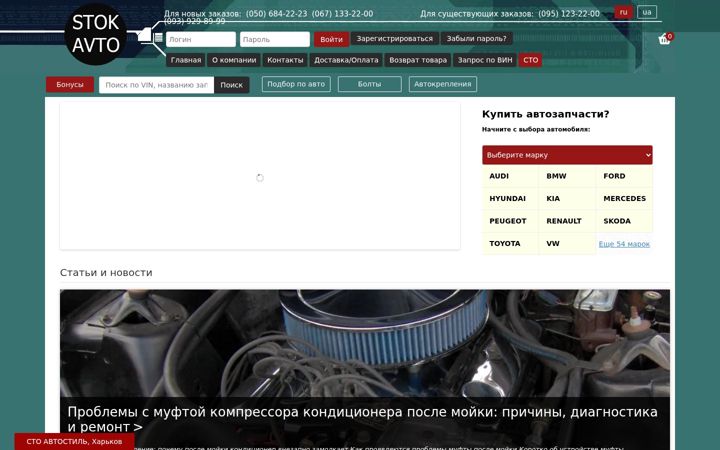Click 'Статьи и новости' heading
Image resolution: width=720 pixels, height=450 pixels.
coord(106,272)
